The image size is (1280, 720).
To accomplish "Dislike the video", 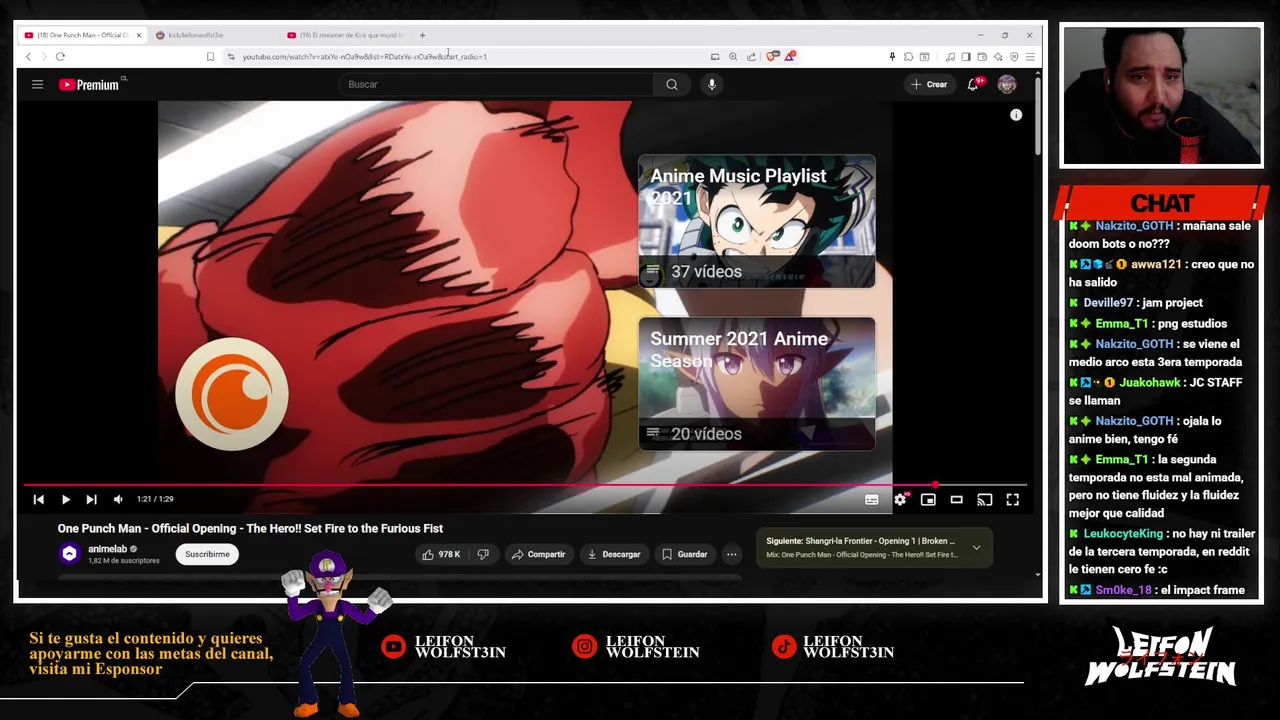I will click(483, 554).
